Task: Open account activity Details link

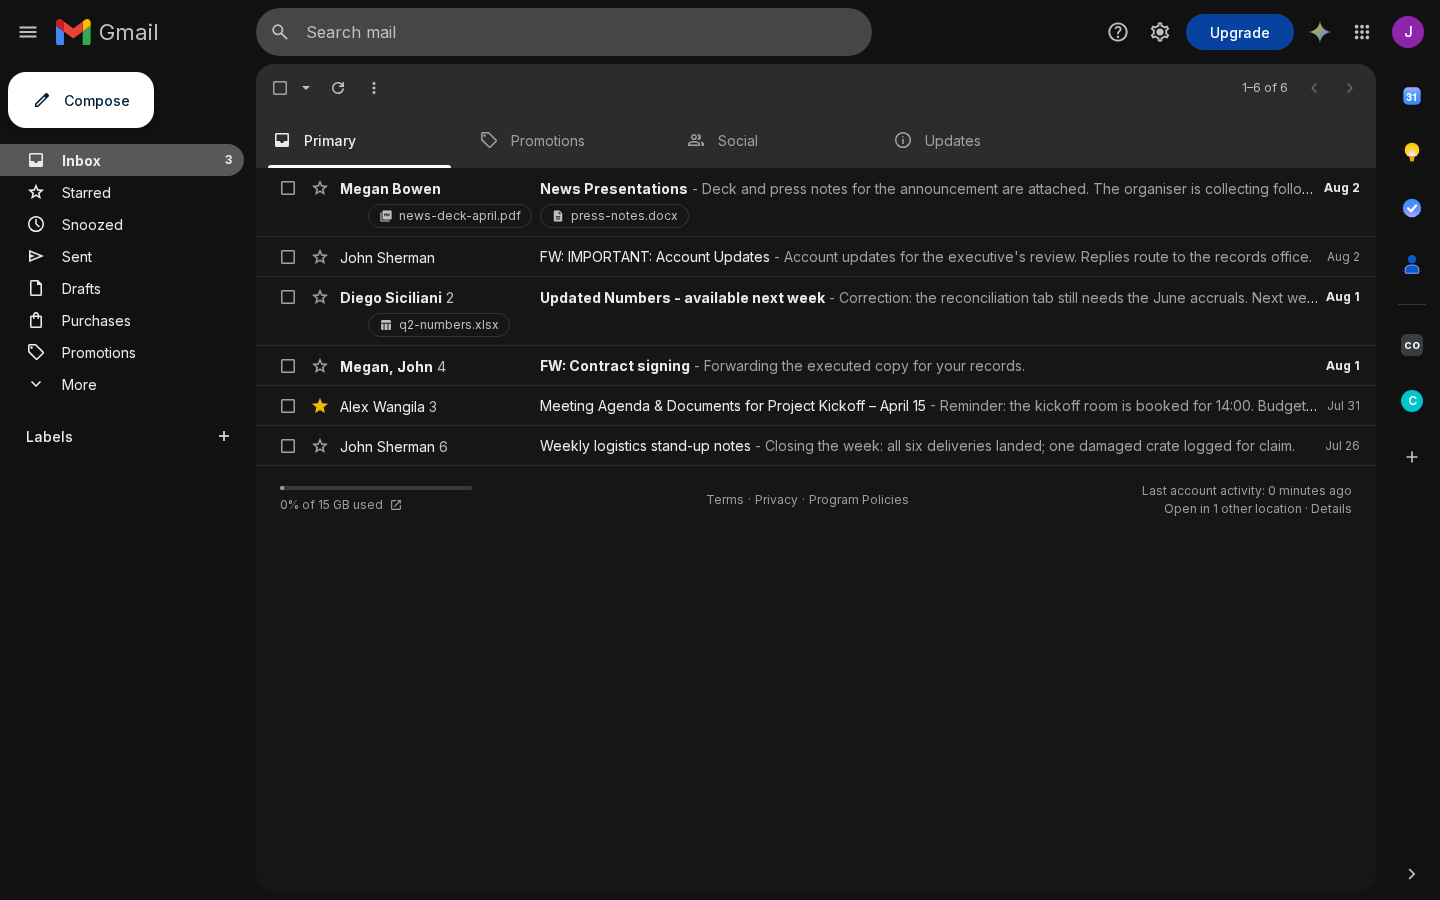Action: (1331, 509)
